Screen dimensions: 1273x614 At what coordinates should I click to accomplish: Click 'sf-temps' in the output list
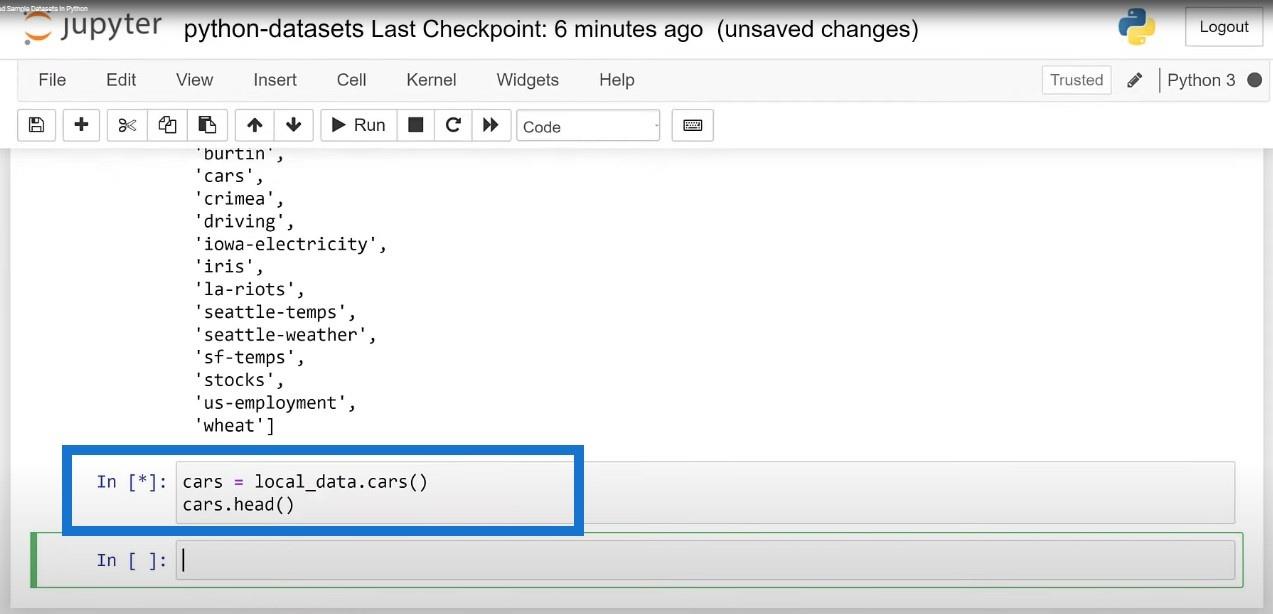[x=245, y=357]
